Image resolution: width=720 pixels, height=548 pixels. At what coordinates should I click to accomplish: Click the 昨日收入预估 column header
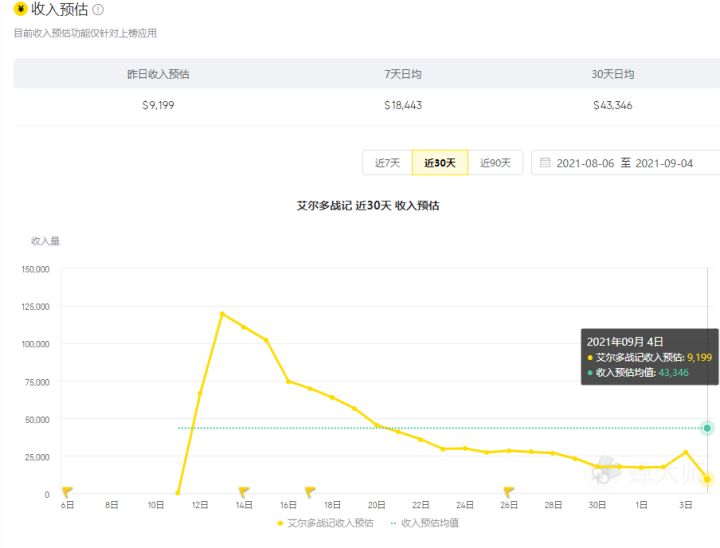pyautogui.click(x=158, y=74)
